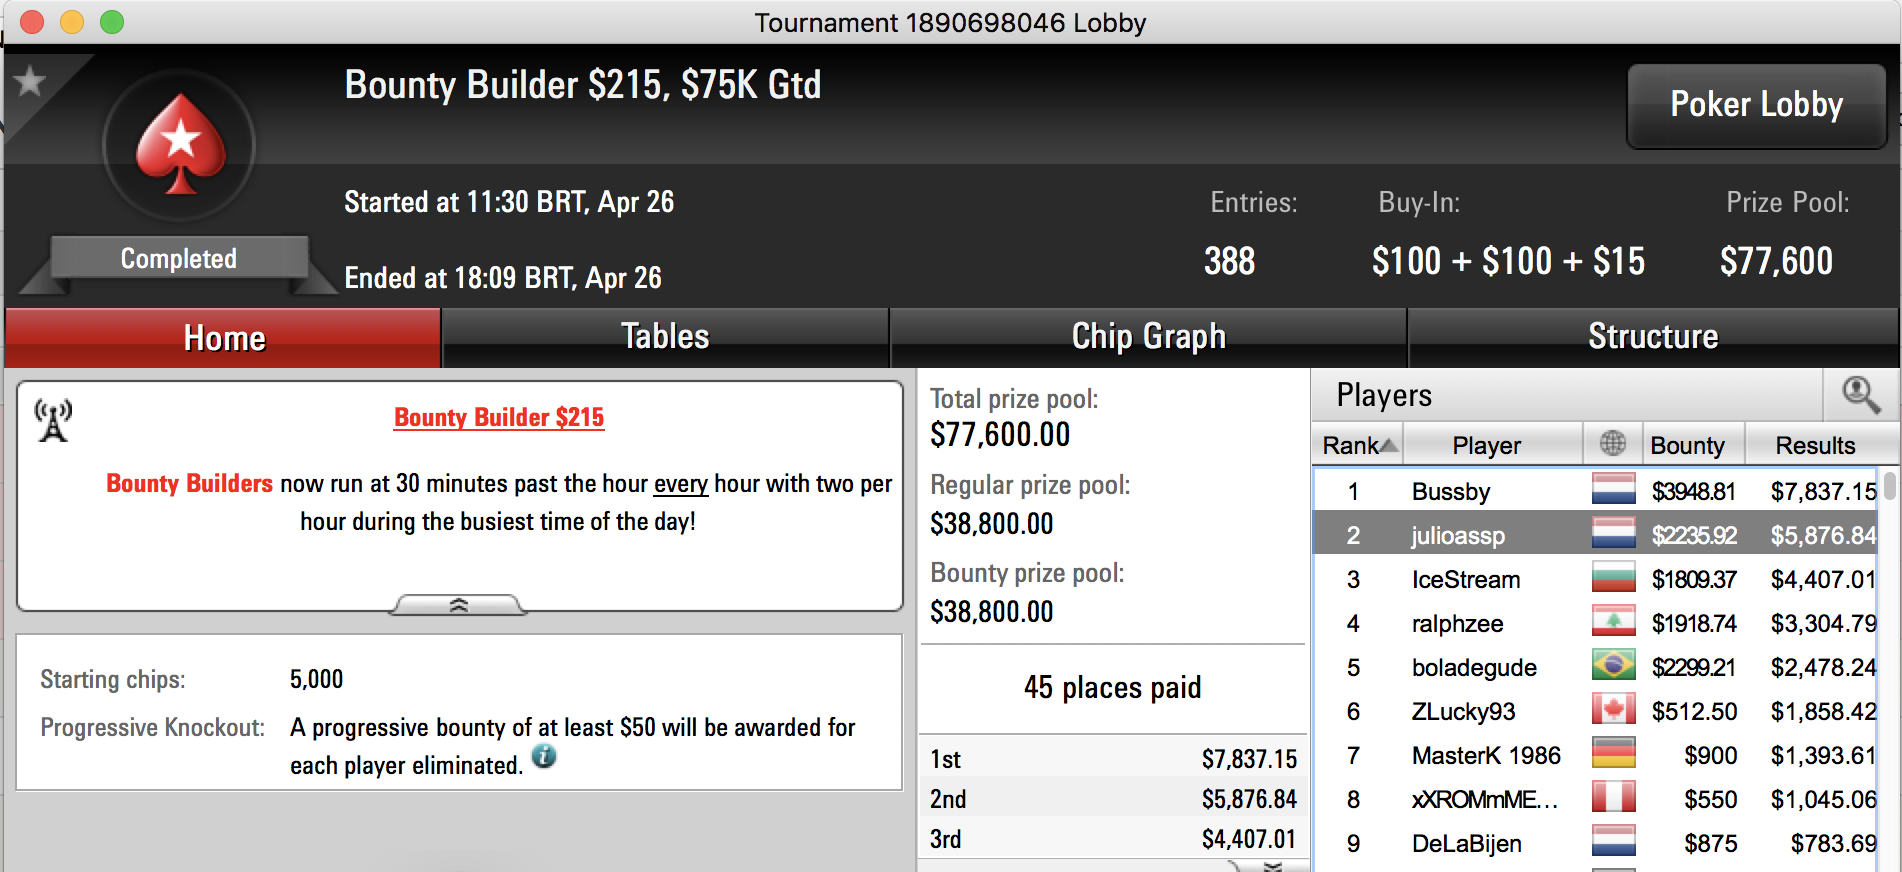Sort players by the Rank column
The width and height of the screenshot is (1902, 872).
tap(1358, 445)
